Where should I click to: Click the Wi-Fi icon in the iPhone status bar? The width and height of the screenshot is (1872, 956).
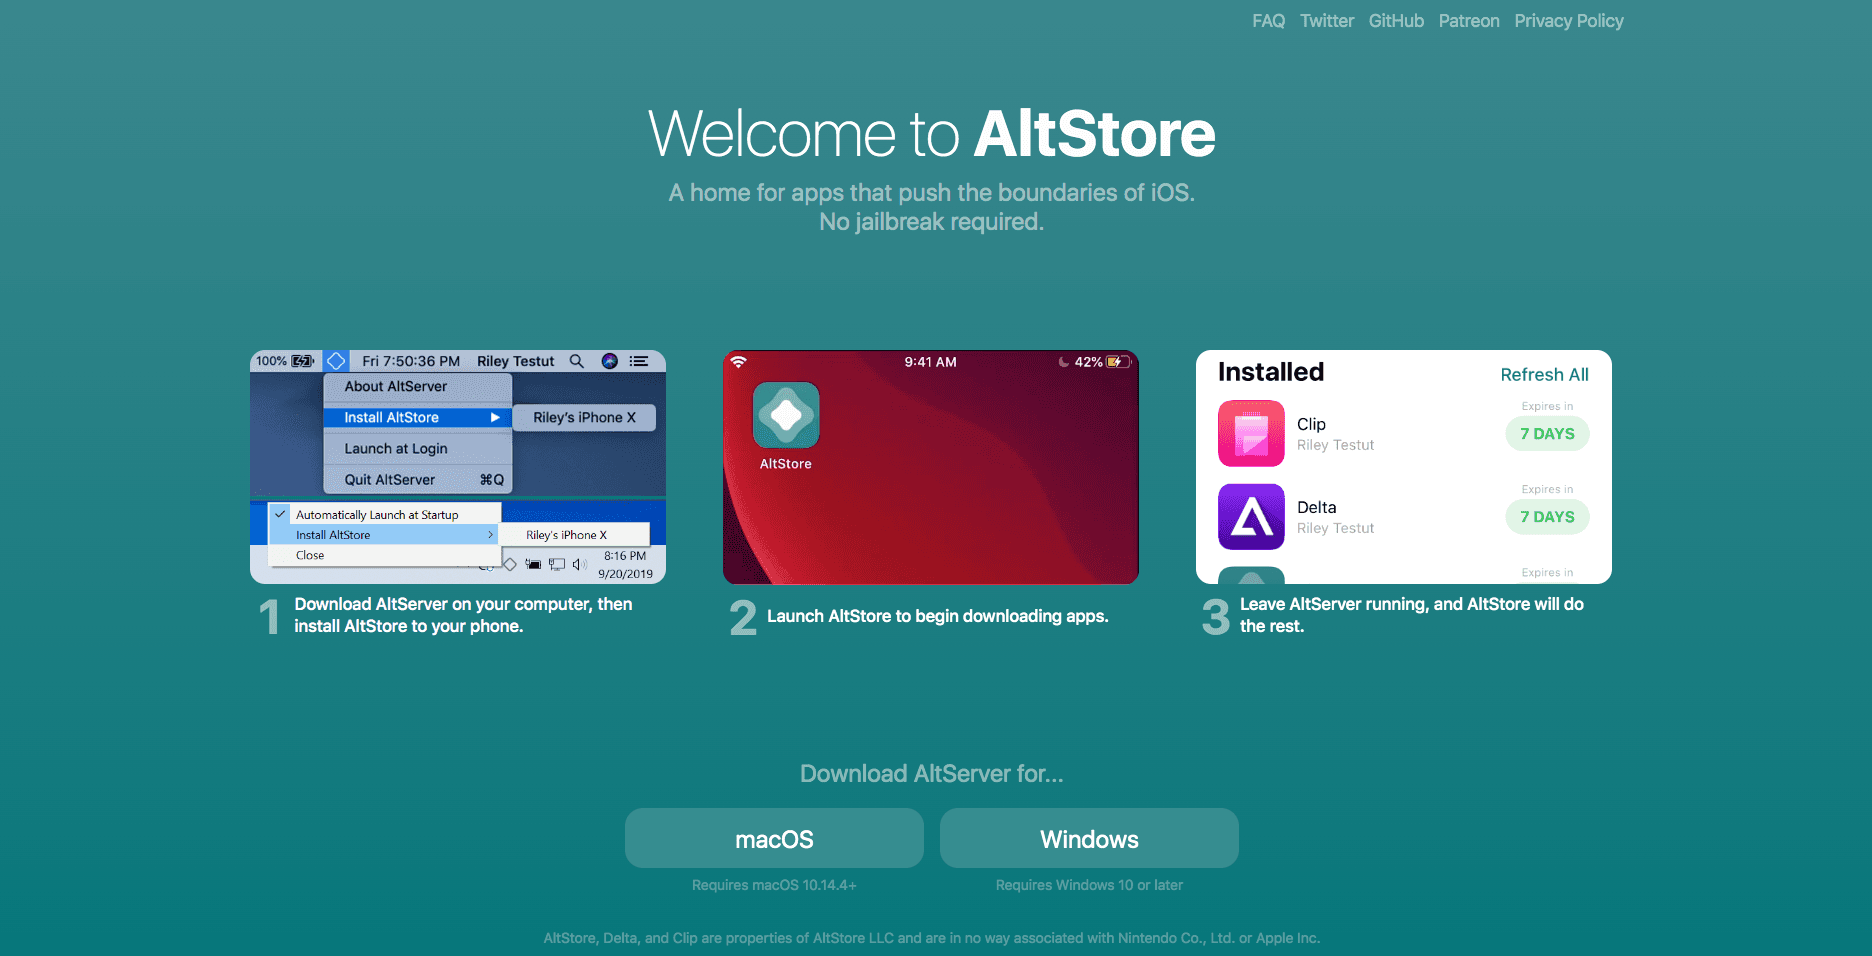739,362
